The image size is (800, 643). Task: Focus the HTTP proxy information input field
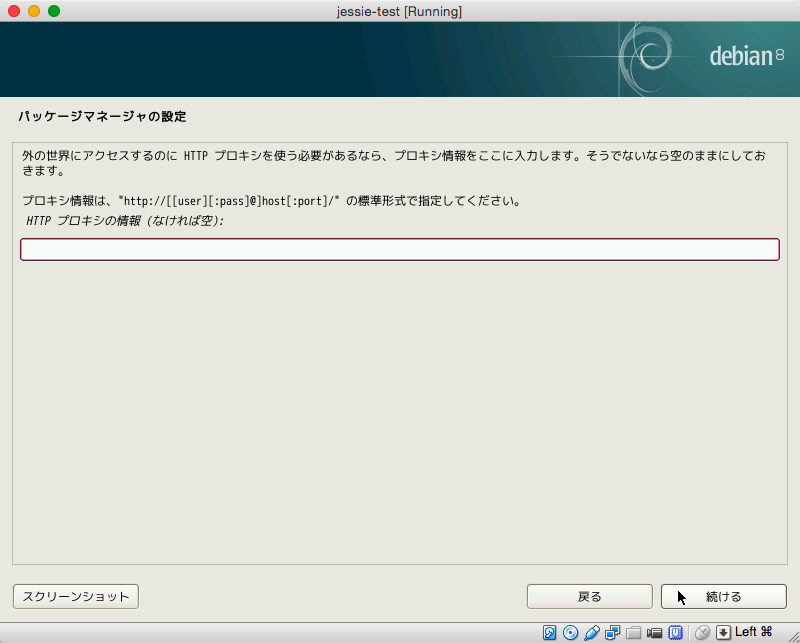(x=400, y=250)
